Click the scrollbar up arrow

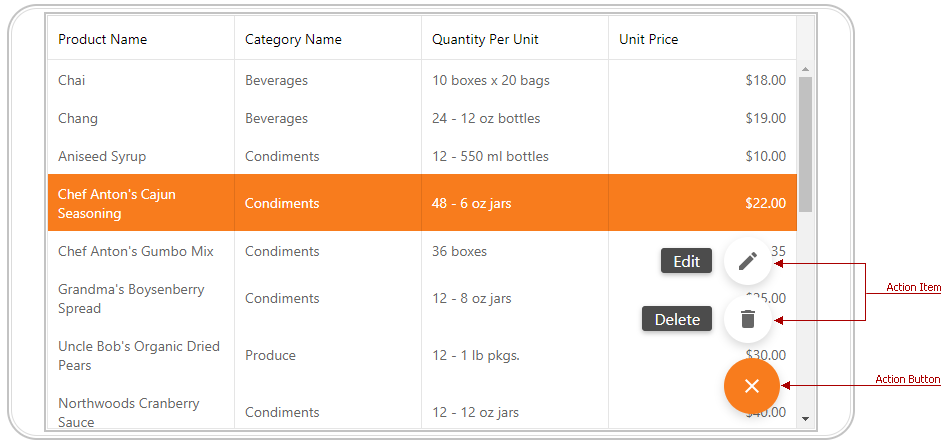point(806,69)
